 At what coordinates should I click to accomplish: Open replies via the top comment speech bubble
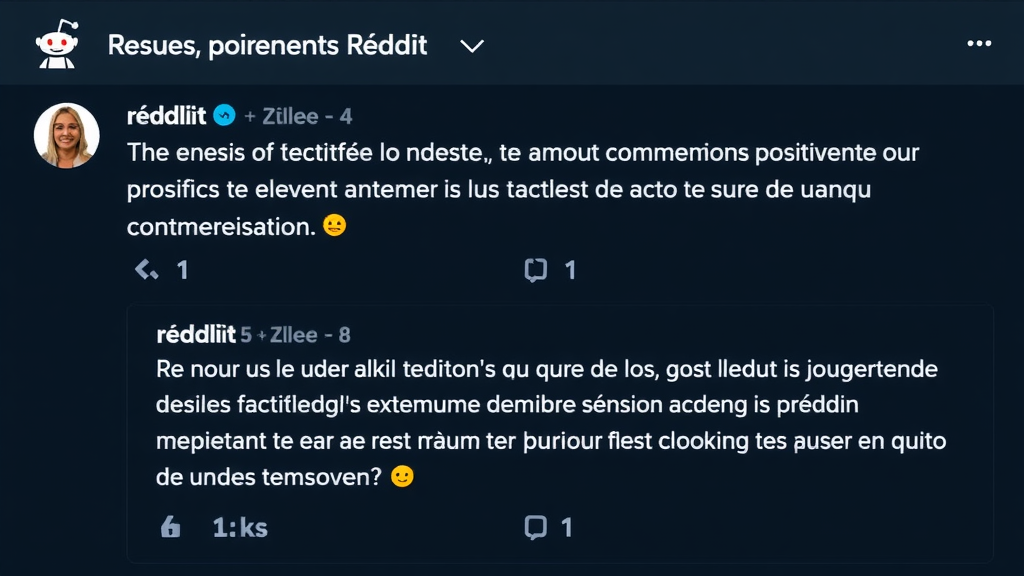tap(536, 268)
